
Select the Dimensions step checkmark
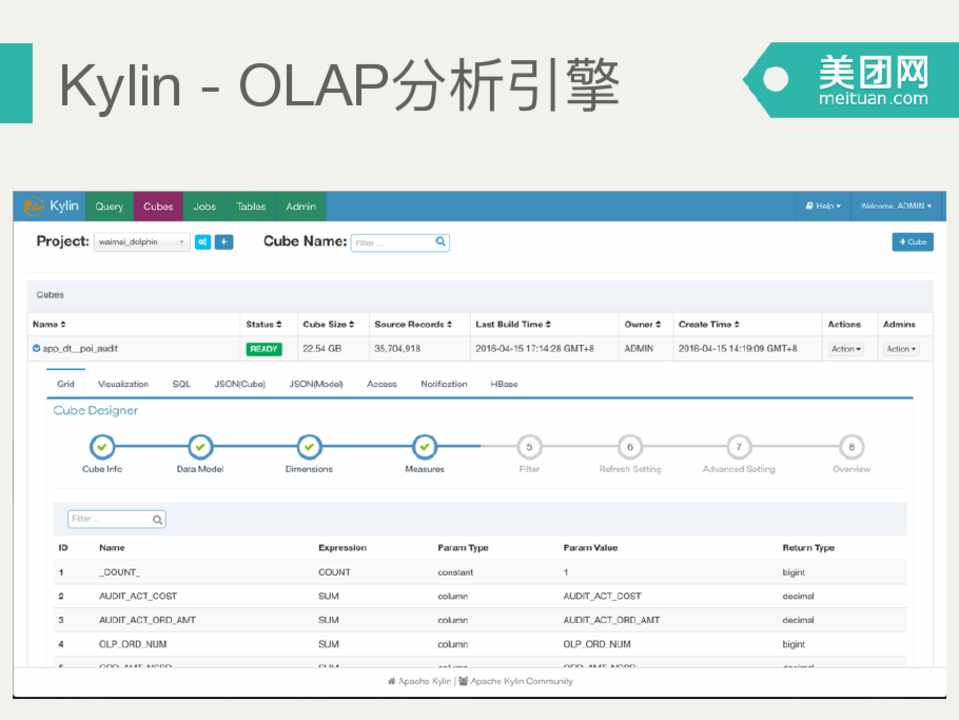click(309, 447)
